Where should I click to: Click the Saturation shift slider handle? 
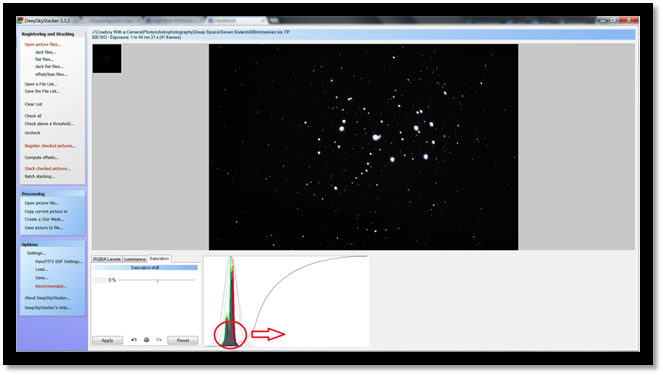[157, 280]
